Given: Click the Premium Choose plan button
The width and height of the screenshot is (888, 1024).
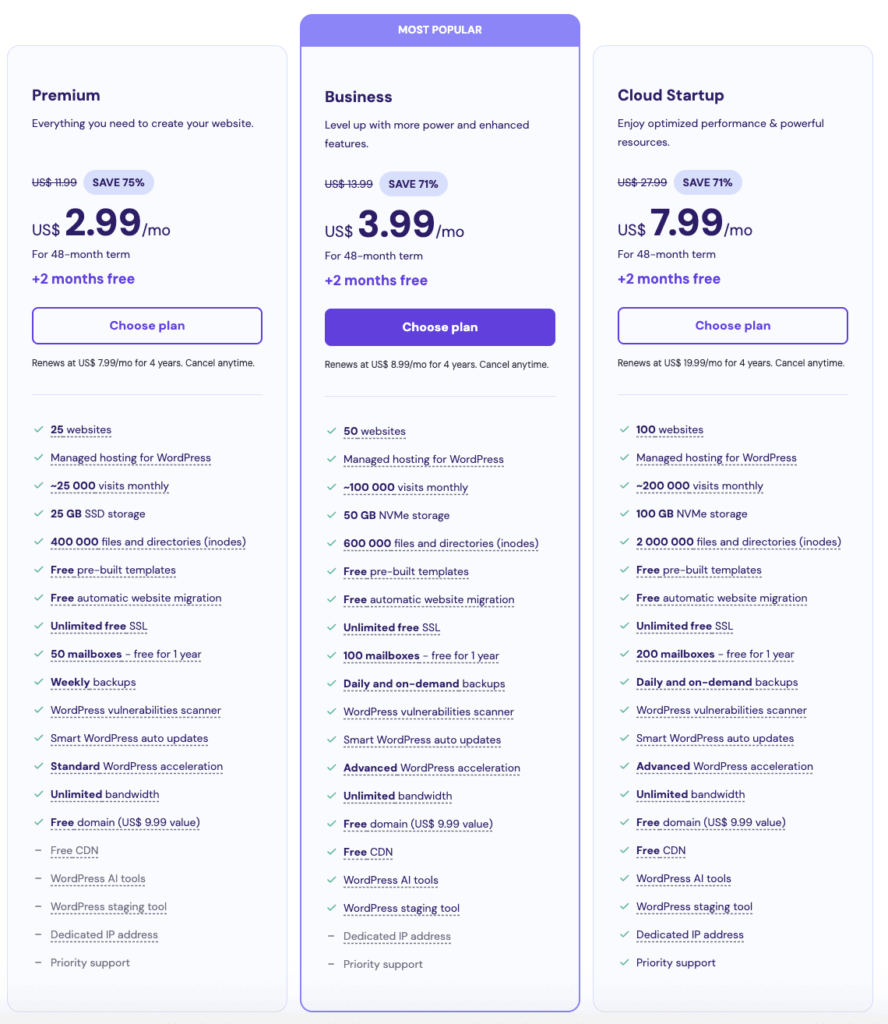Looking at the screenshot, I should click(x=147, y=326).
